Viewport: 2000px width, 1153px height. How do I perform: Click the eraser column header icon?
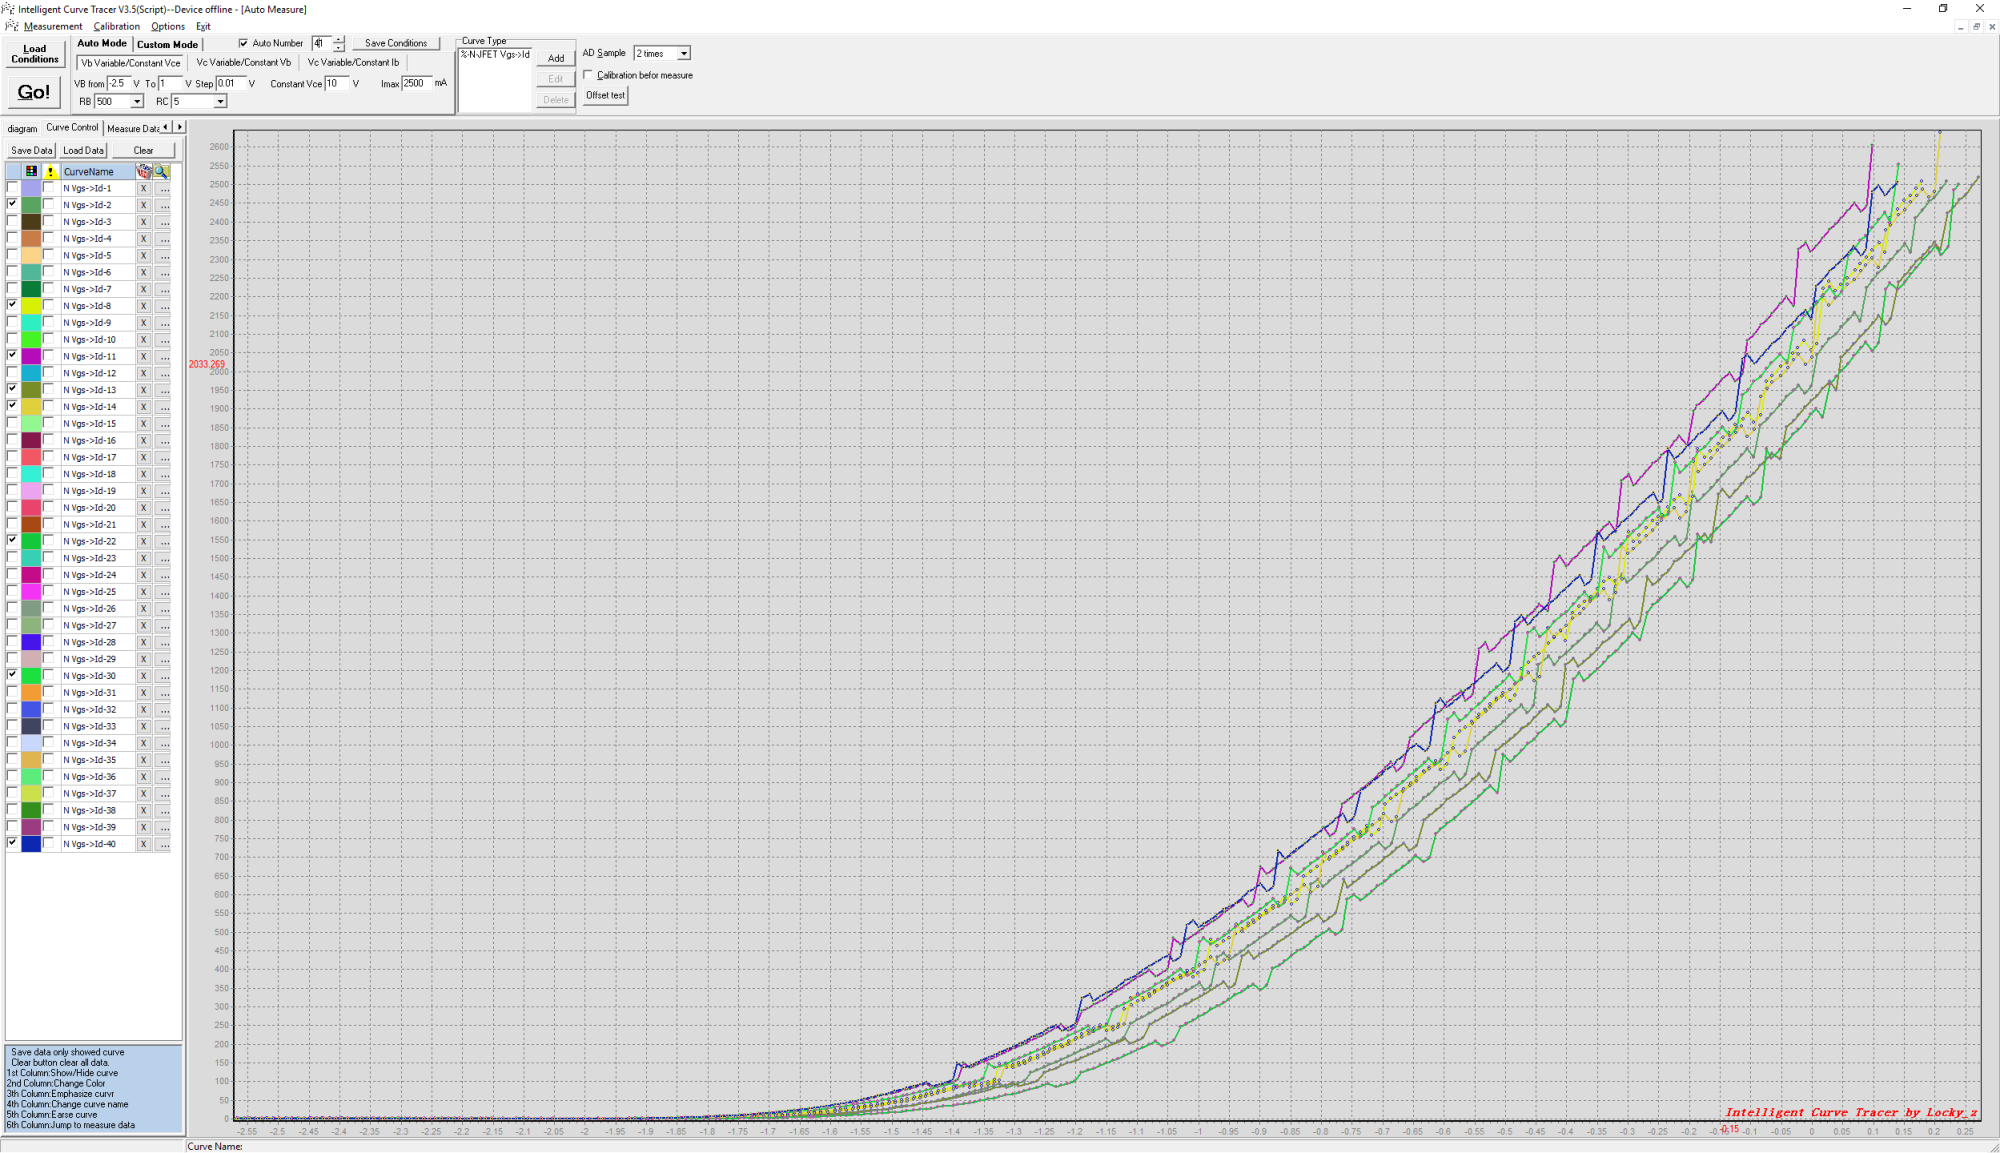click(x=143, y=171)
